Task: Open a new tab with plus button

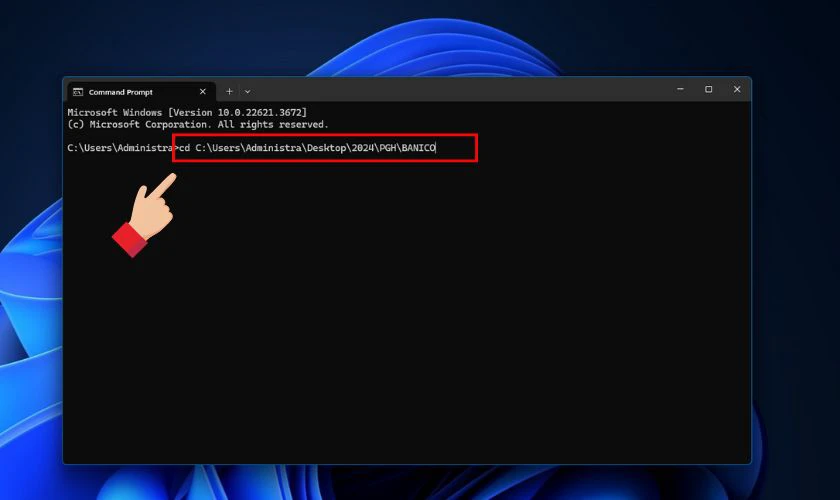Action: point(229,92)
